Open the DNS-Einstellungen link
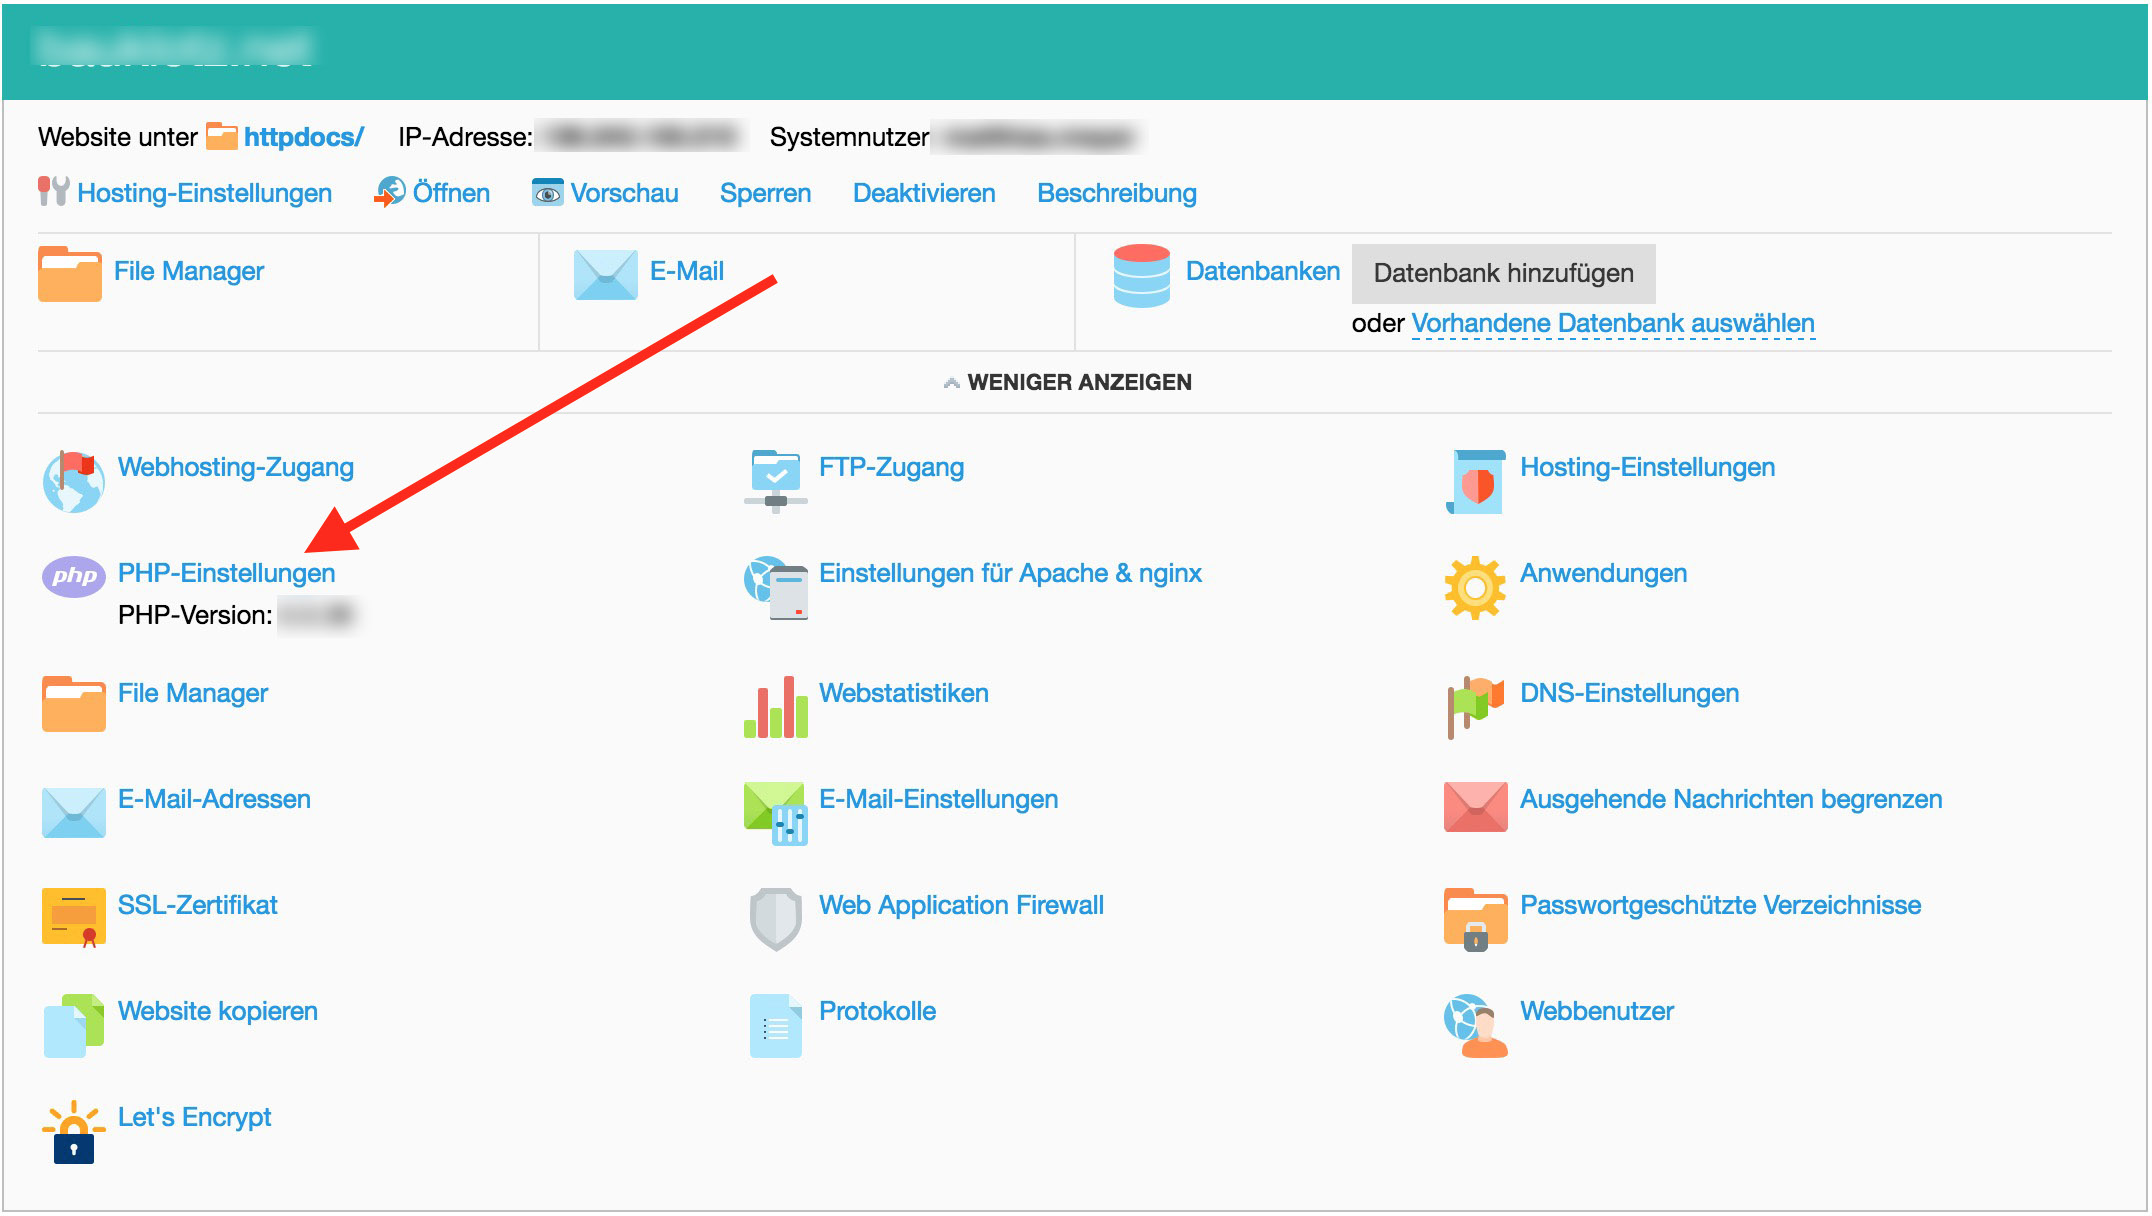 click(x=1630, y=693)
